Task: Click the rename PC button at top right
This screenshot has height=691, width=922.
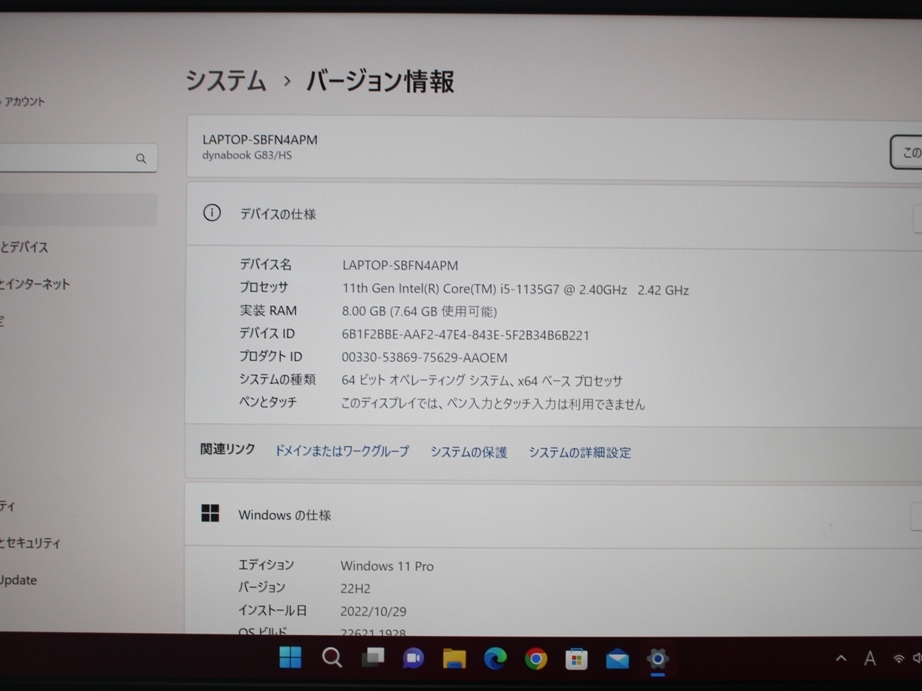Action: (x=906, y=152)
